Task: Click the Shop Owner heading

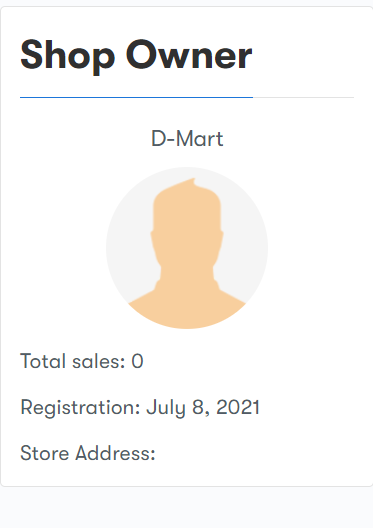Action: tap(136, 55)
